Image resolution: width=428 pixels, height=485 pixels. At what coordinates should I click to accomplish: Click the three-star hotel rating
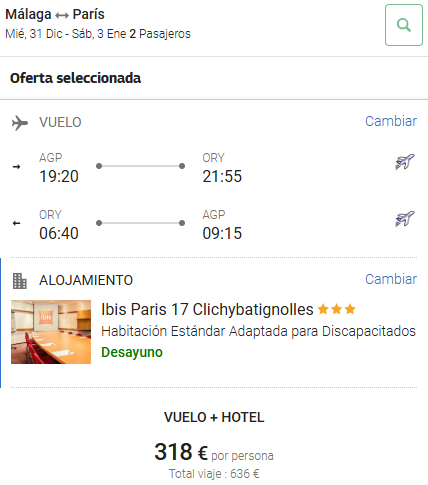[x=337, y=309]
